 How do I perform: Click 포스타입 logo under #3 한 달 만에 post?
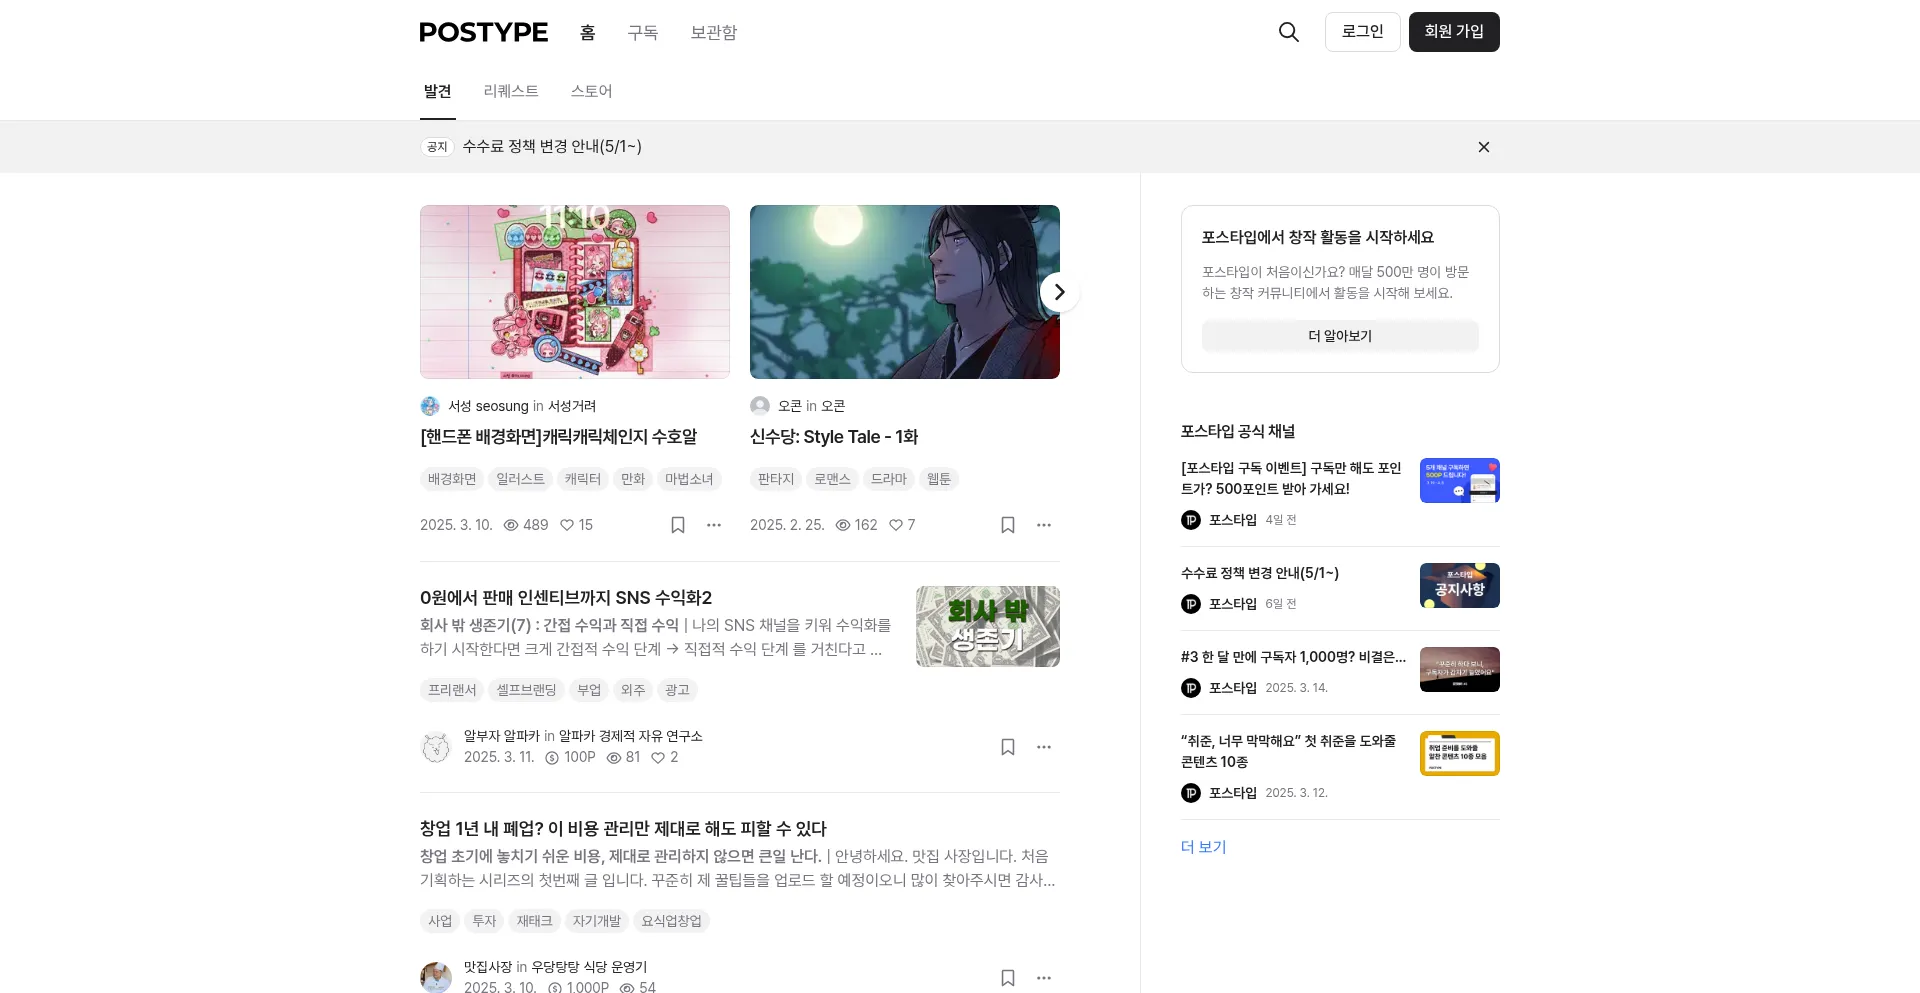pyautogui.click(x=1191, y=688)
